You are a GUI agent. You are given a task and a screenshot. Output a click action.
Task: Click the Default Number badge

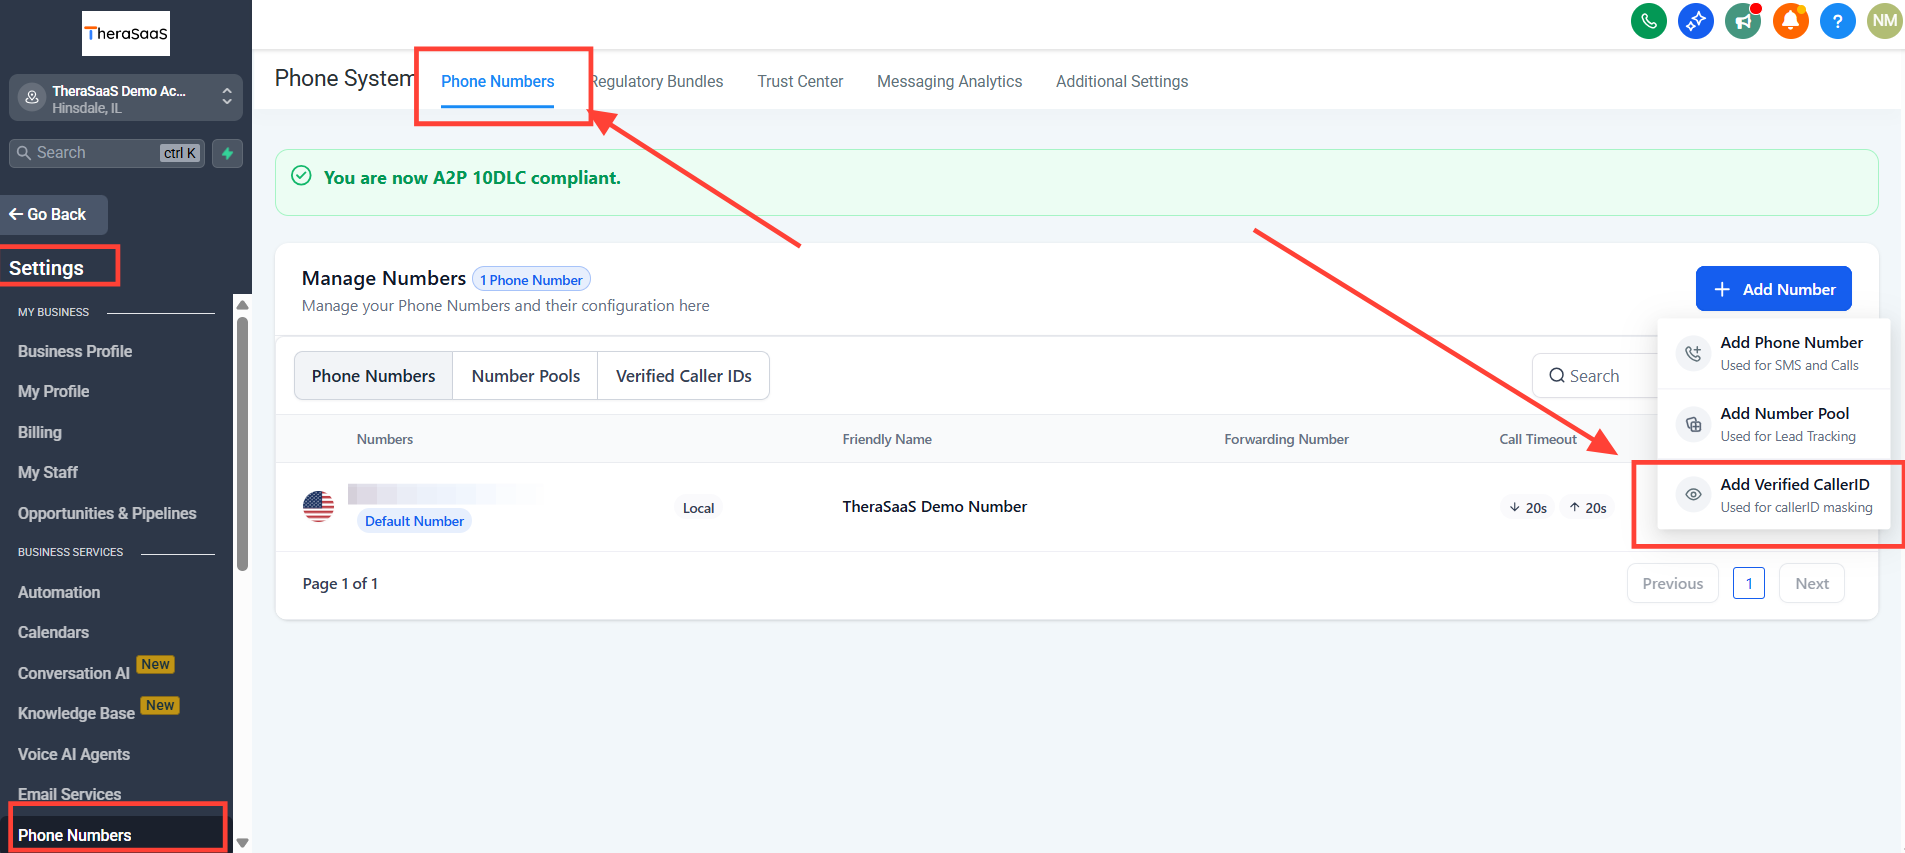pos(414,521)
